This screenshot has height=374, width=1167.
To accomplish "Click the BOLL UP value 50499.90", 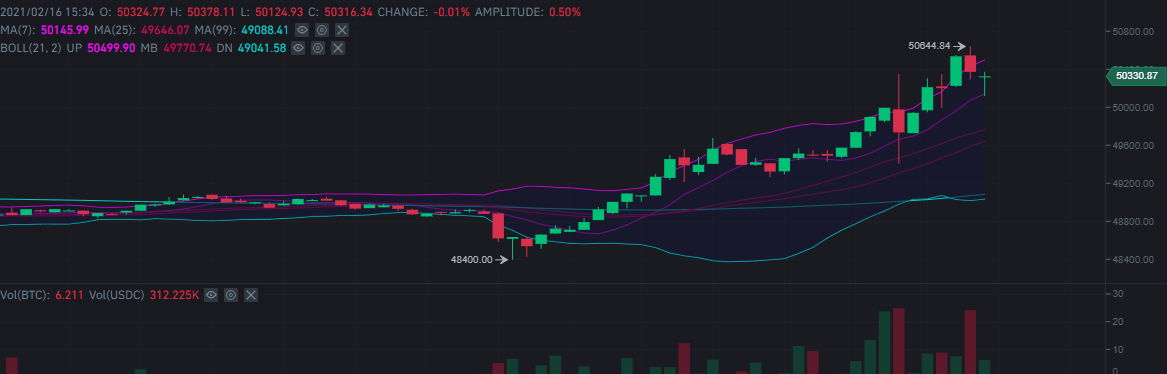I will coord(111,48).
